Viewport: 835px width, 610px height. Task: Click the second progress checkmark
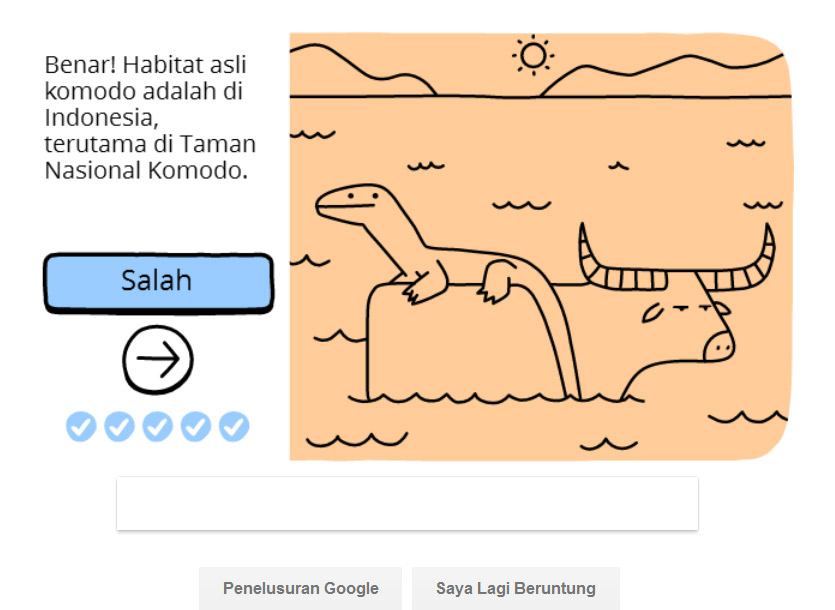pyautogui.click(x=119, y=426)
